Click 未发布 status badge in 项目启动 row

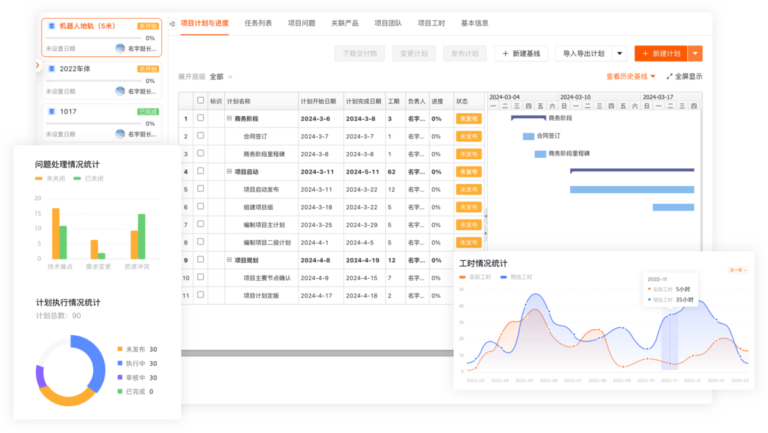coord(468,171)
